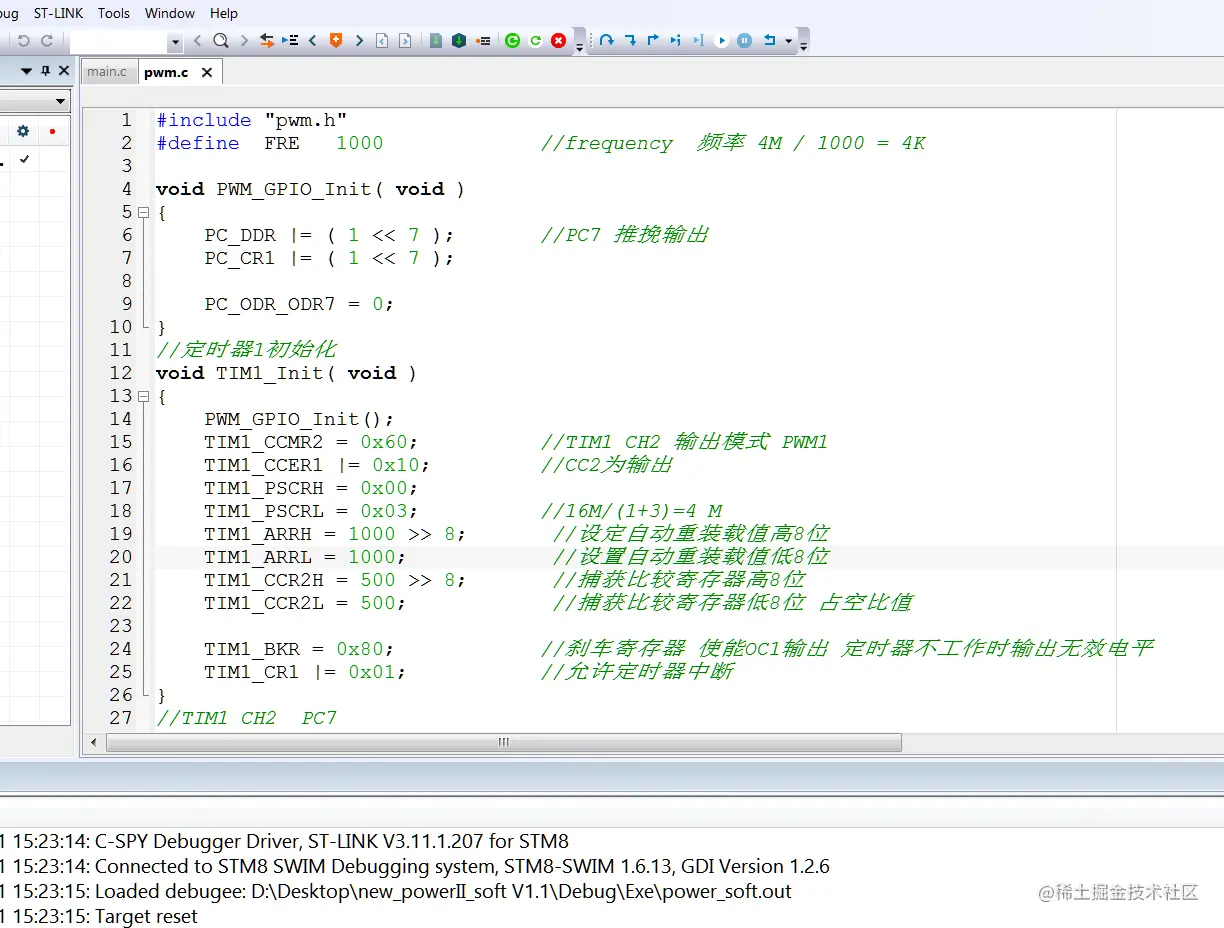Image resolution: width=1224 pixels, height=928 pixels.
Task: Collapse the TIM1_Init function fold at line 13
Action: tap(143, 396)
